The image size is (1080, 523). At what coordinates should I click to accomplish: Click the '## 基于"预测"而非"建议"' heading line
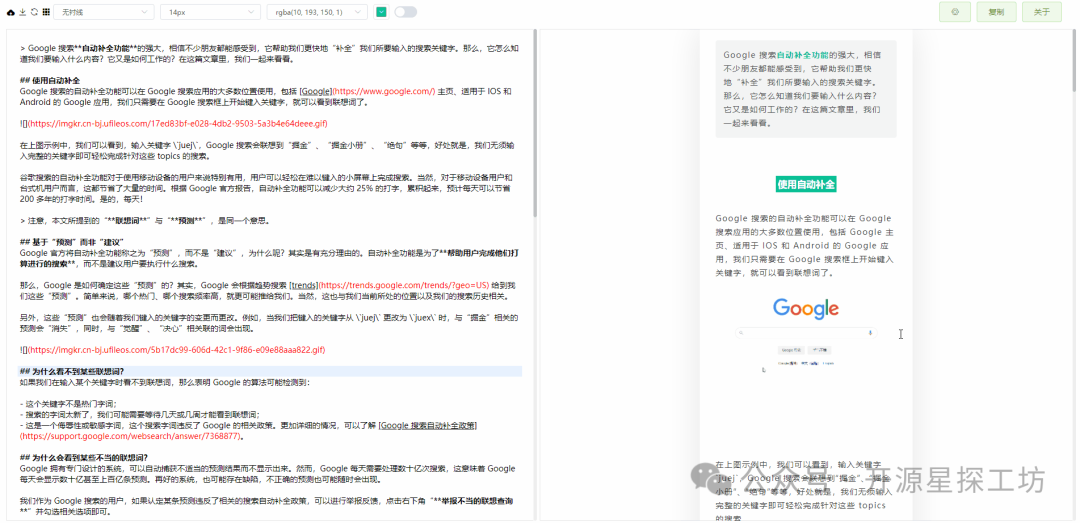click(72, 242)
